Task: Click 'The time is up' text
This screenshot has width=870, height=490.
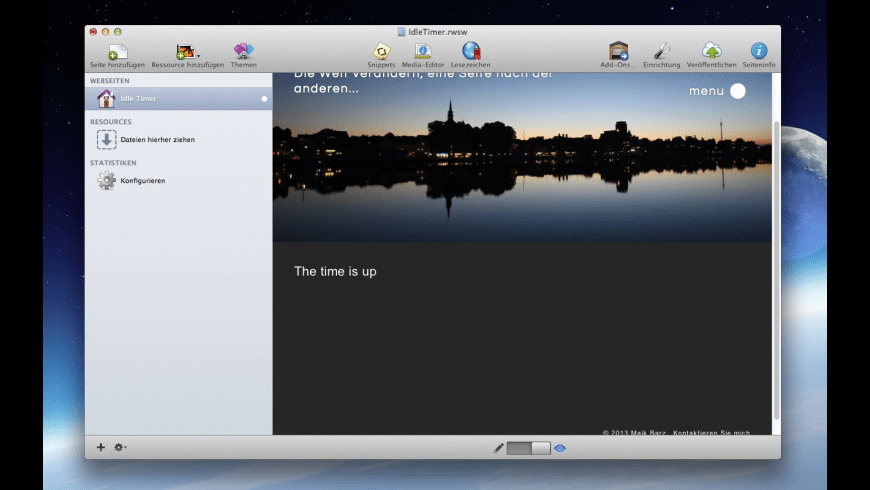Action: click(x=335, y=271)
